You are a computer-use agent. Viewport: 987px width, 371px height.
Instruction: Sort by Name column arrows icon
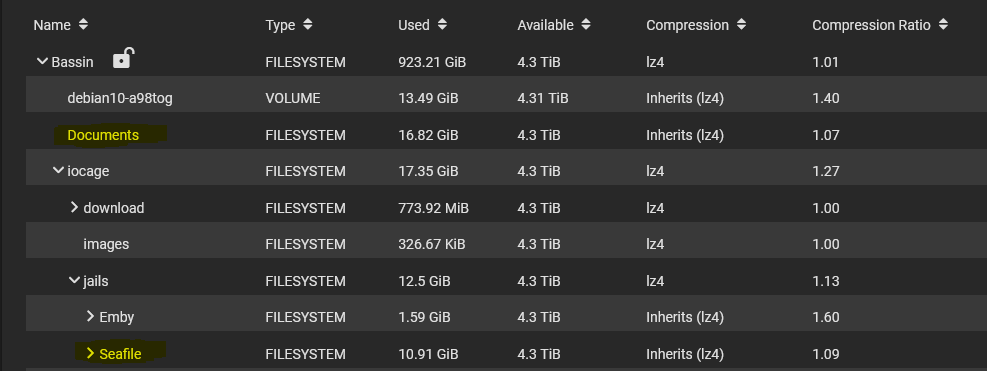(84, 25)
